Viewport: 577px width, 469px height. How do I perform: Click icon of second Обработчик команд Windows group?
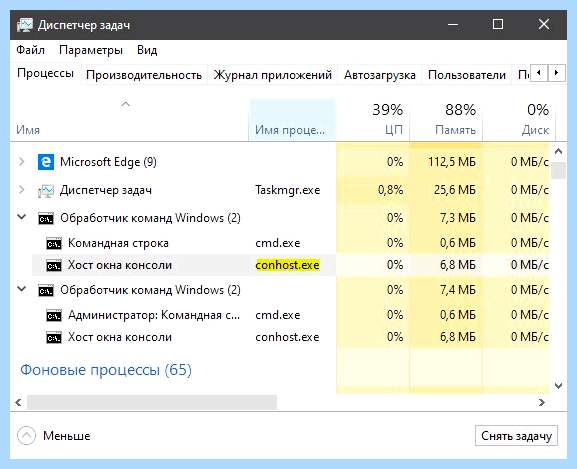(46, 291)
